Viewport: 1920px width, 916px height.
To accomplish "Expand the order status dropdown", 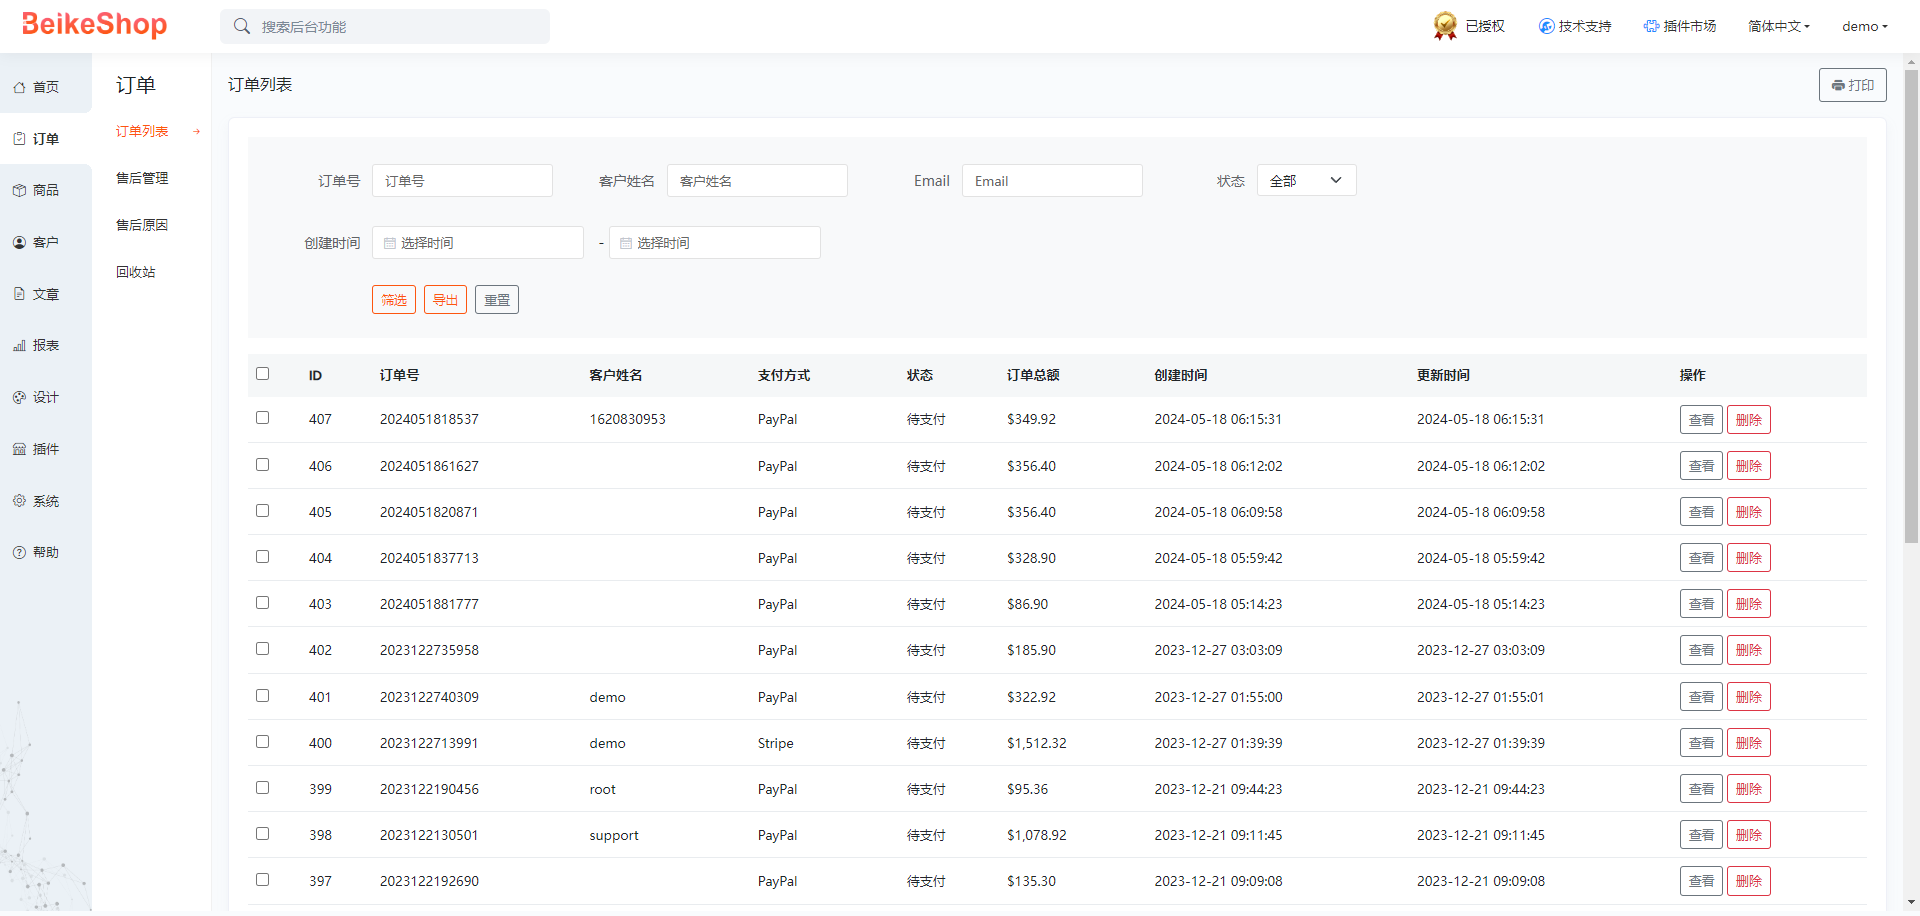I will point(1306,181).
